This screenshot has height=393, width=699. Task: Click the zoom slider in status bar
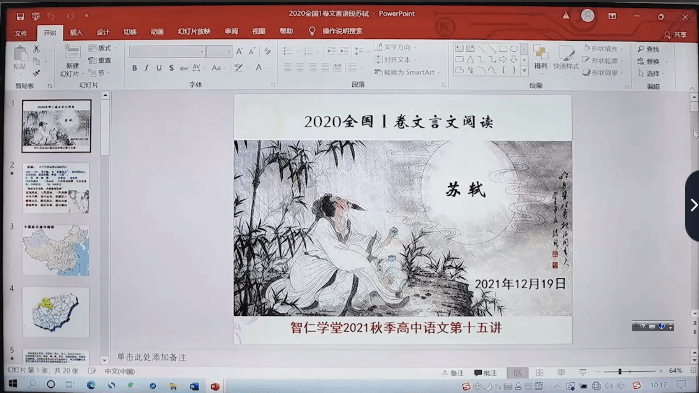click(x=630, y=371)
